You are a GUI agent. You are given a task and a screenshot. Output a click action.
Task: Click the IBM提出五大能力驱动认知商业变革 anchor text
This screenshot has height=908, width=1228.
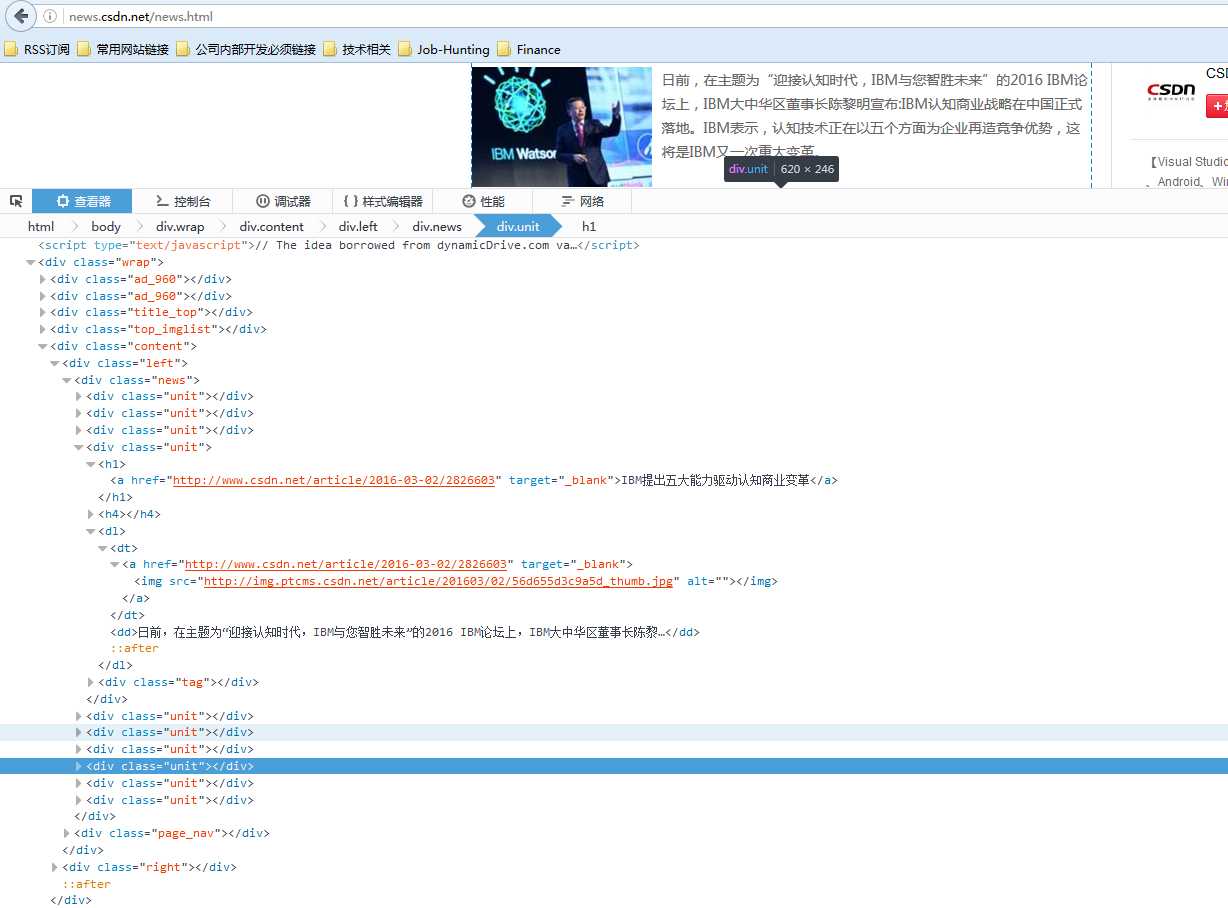click(x=715, y=480)
